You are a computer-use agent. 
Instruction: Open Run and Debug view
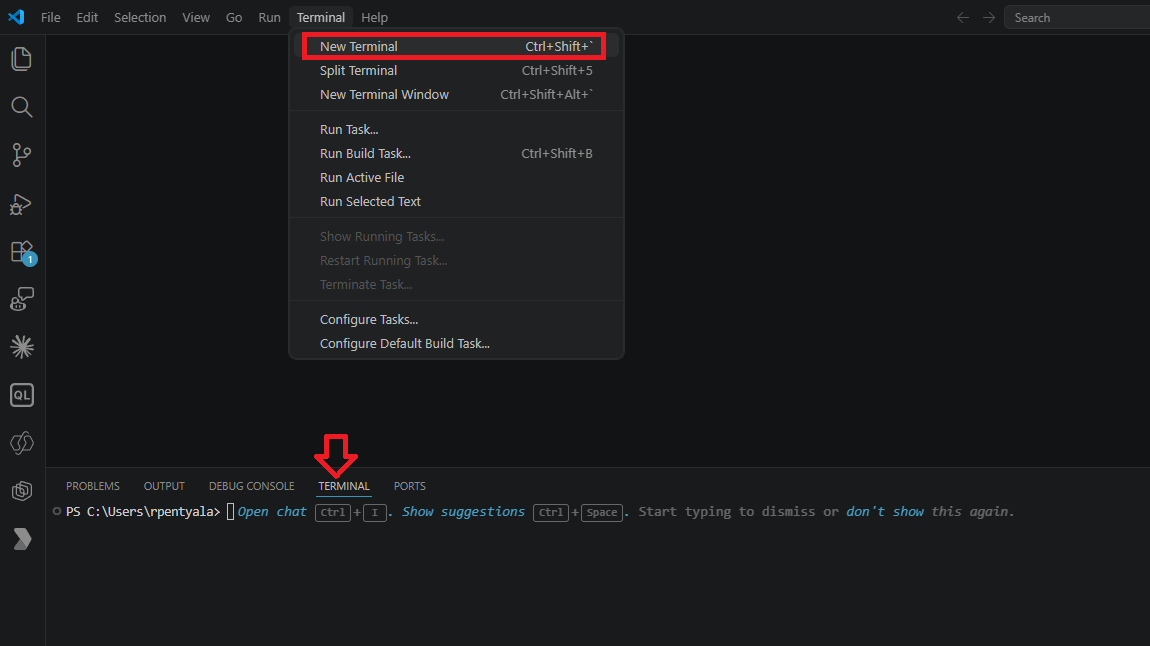tap(22, 203)
